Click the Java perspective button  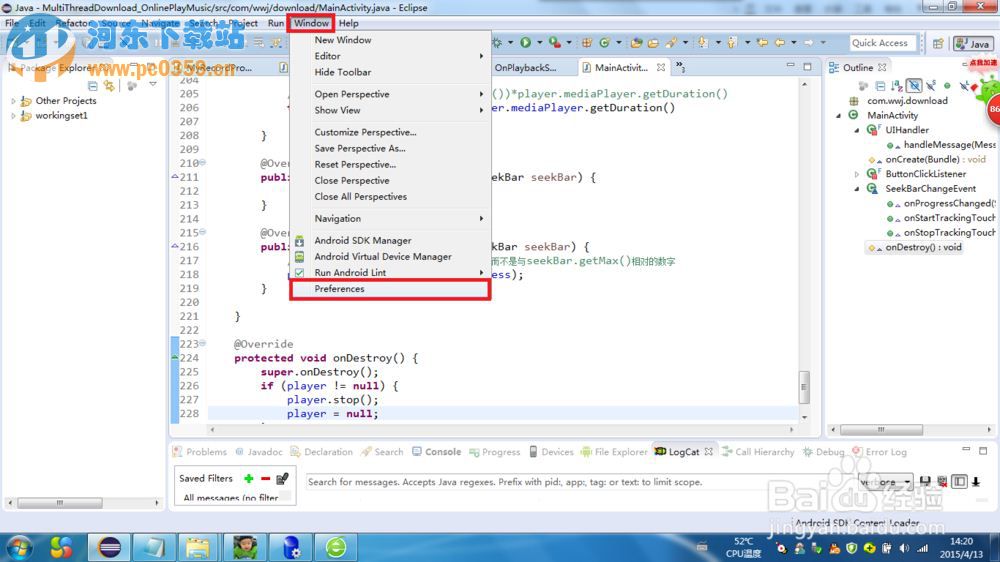click(x=972, y=44)
